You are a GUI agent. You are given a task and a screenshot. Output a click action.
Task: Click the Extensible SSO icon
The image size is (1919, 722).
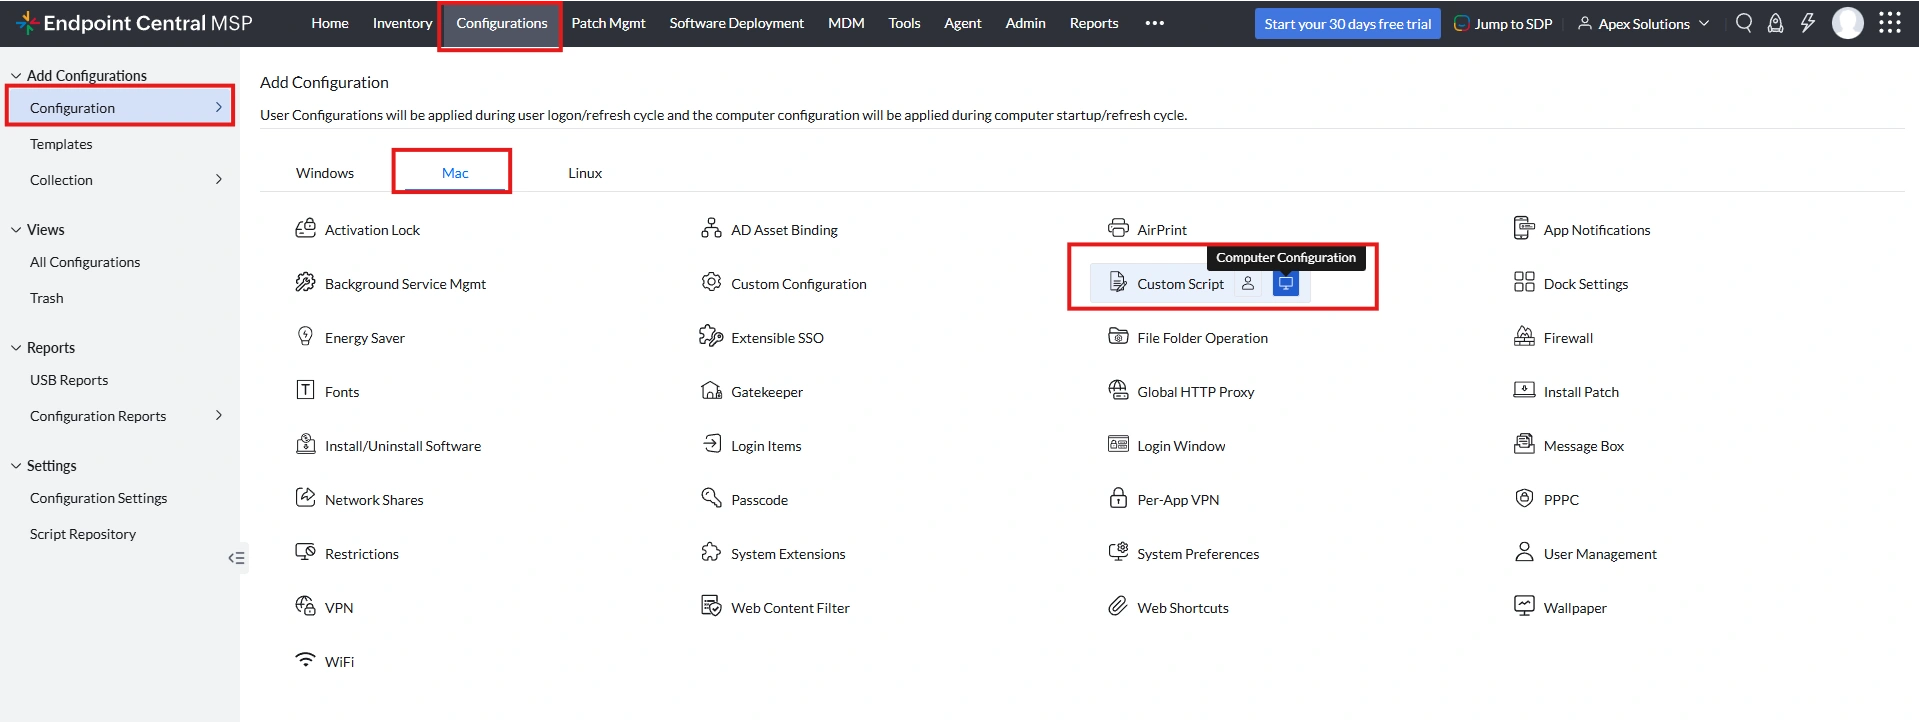coord(711,337)
